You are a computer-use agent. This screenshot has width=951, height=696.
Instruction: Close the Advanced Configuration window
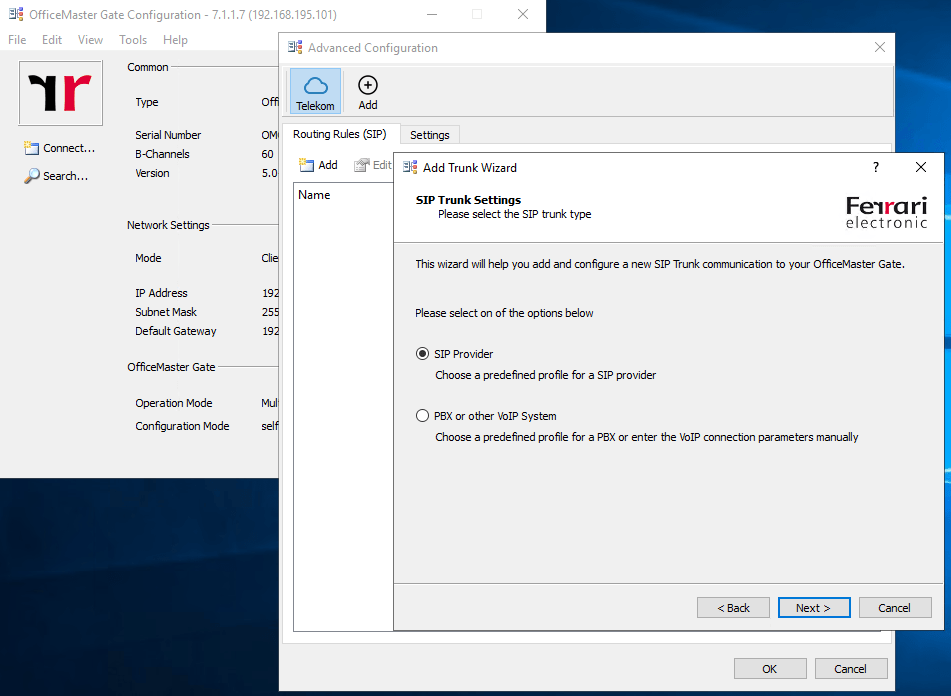tap(879, 47)
